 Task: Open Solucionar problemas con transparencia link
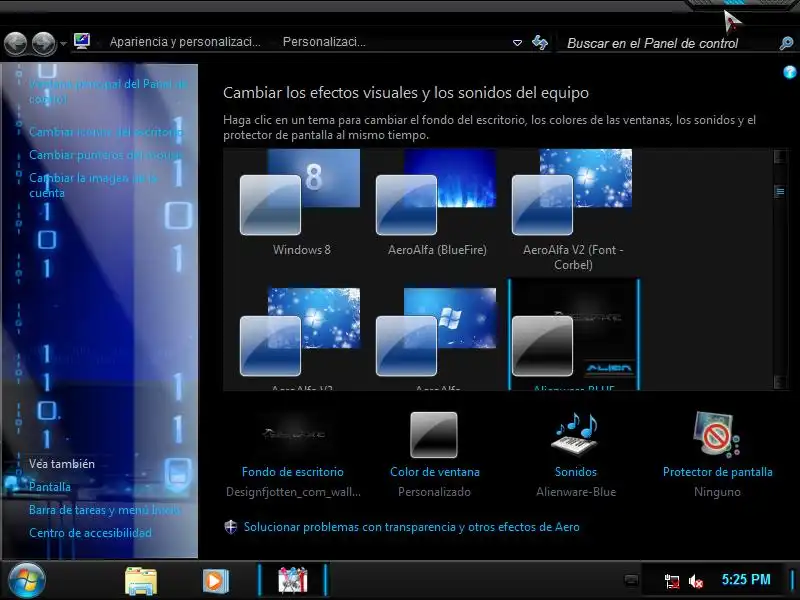(411, 527)
